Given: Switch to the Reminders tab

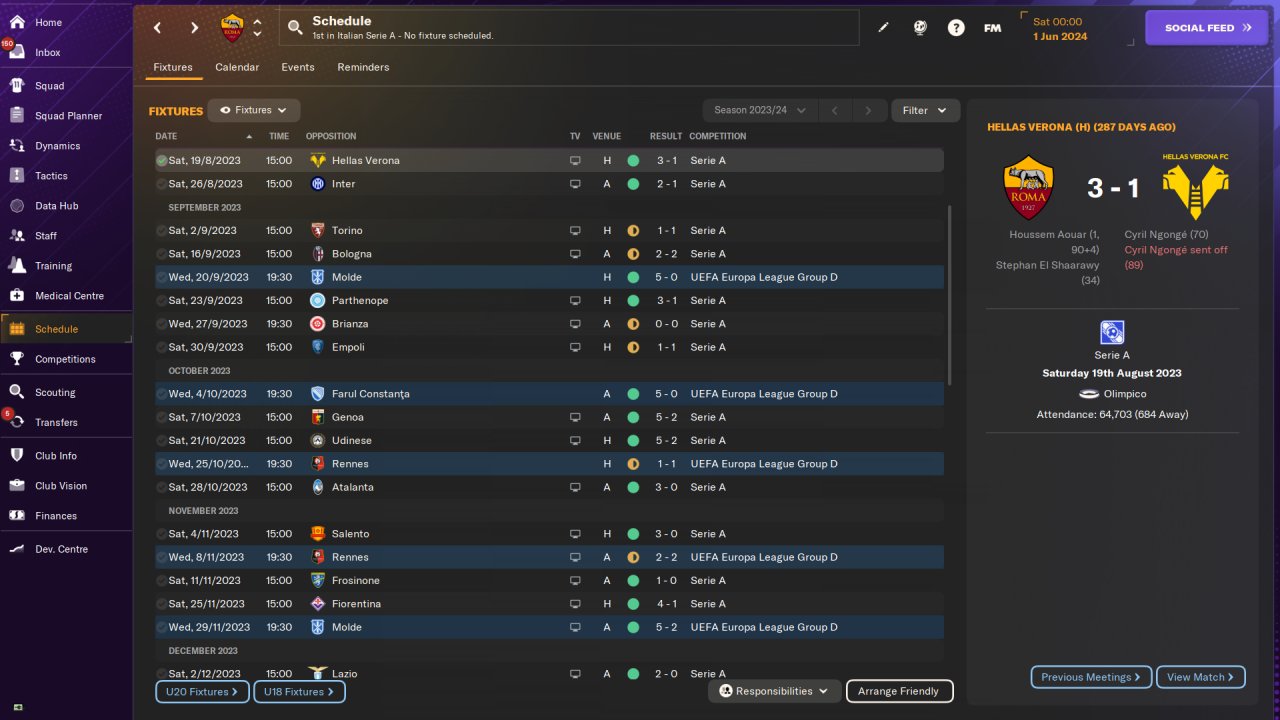Looking at the screenshot, I should pos(363,67).
